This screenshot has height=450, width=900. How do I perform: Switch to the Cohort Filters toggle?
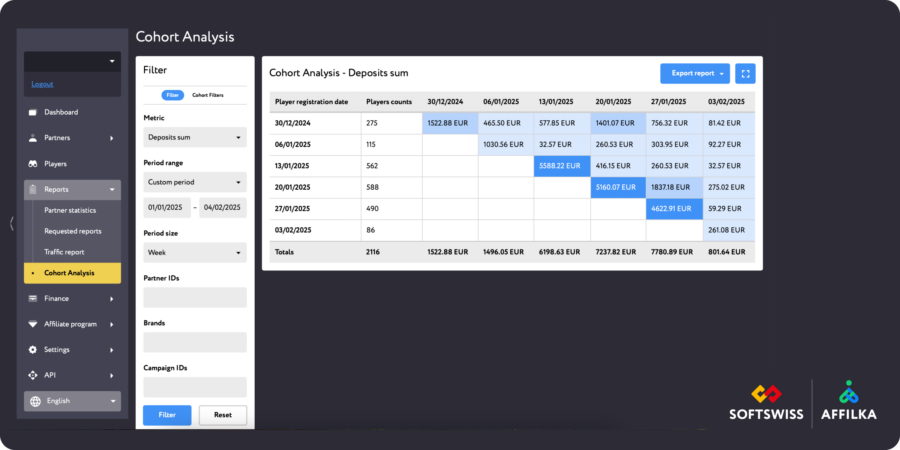click(207, 95)
